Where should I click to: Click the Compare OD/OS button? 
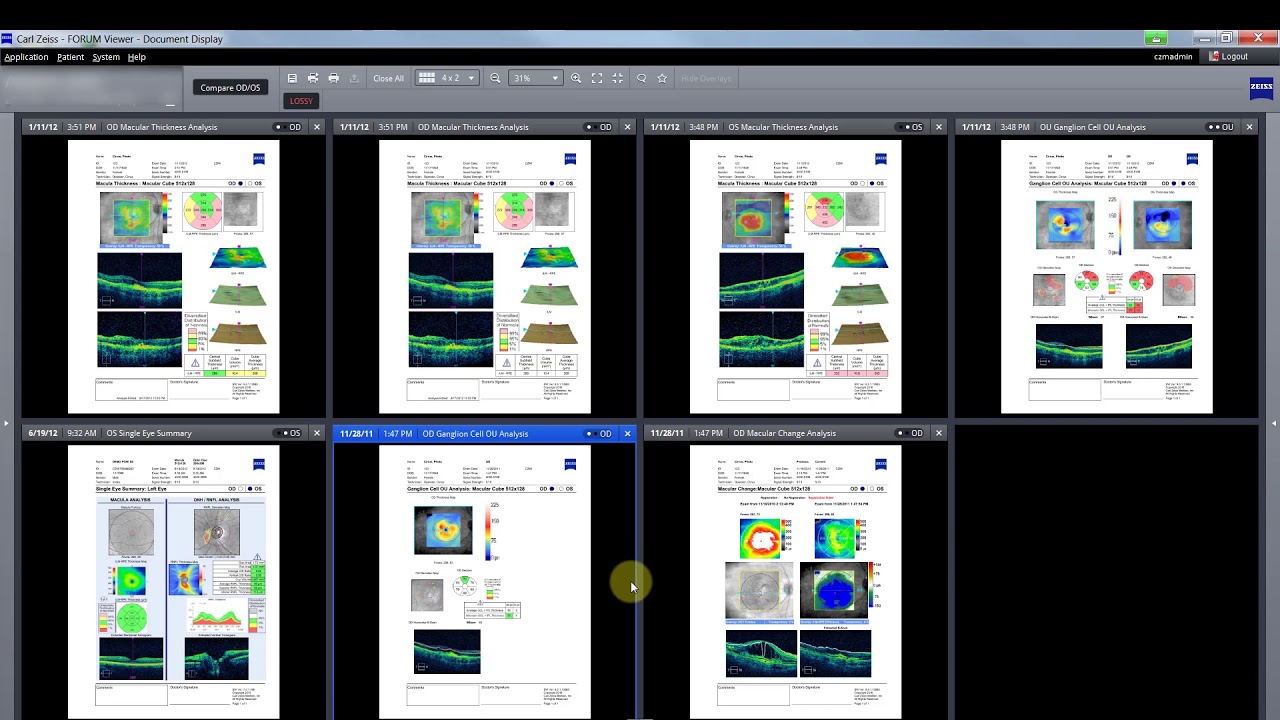(230, 87)
